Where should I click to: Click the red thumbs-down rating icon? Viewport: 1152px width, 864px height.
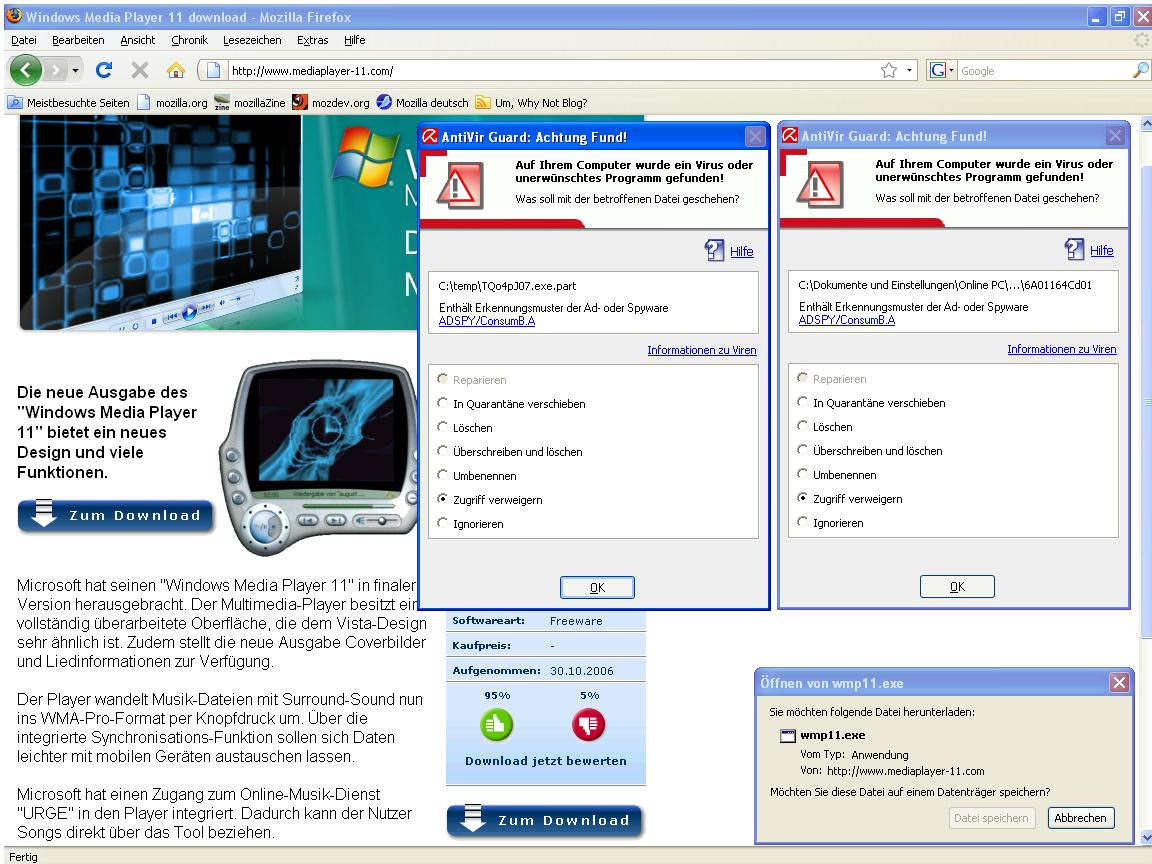(588, 724)
